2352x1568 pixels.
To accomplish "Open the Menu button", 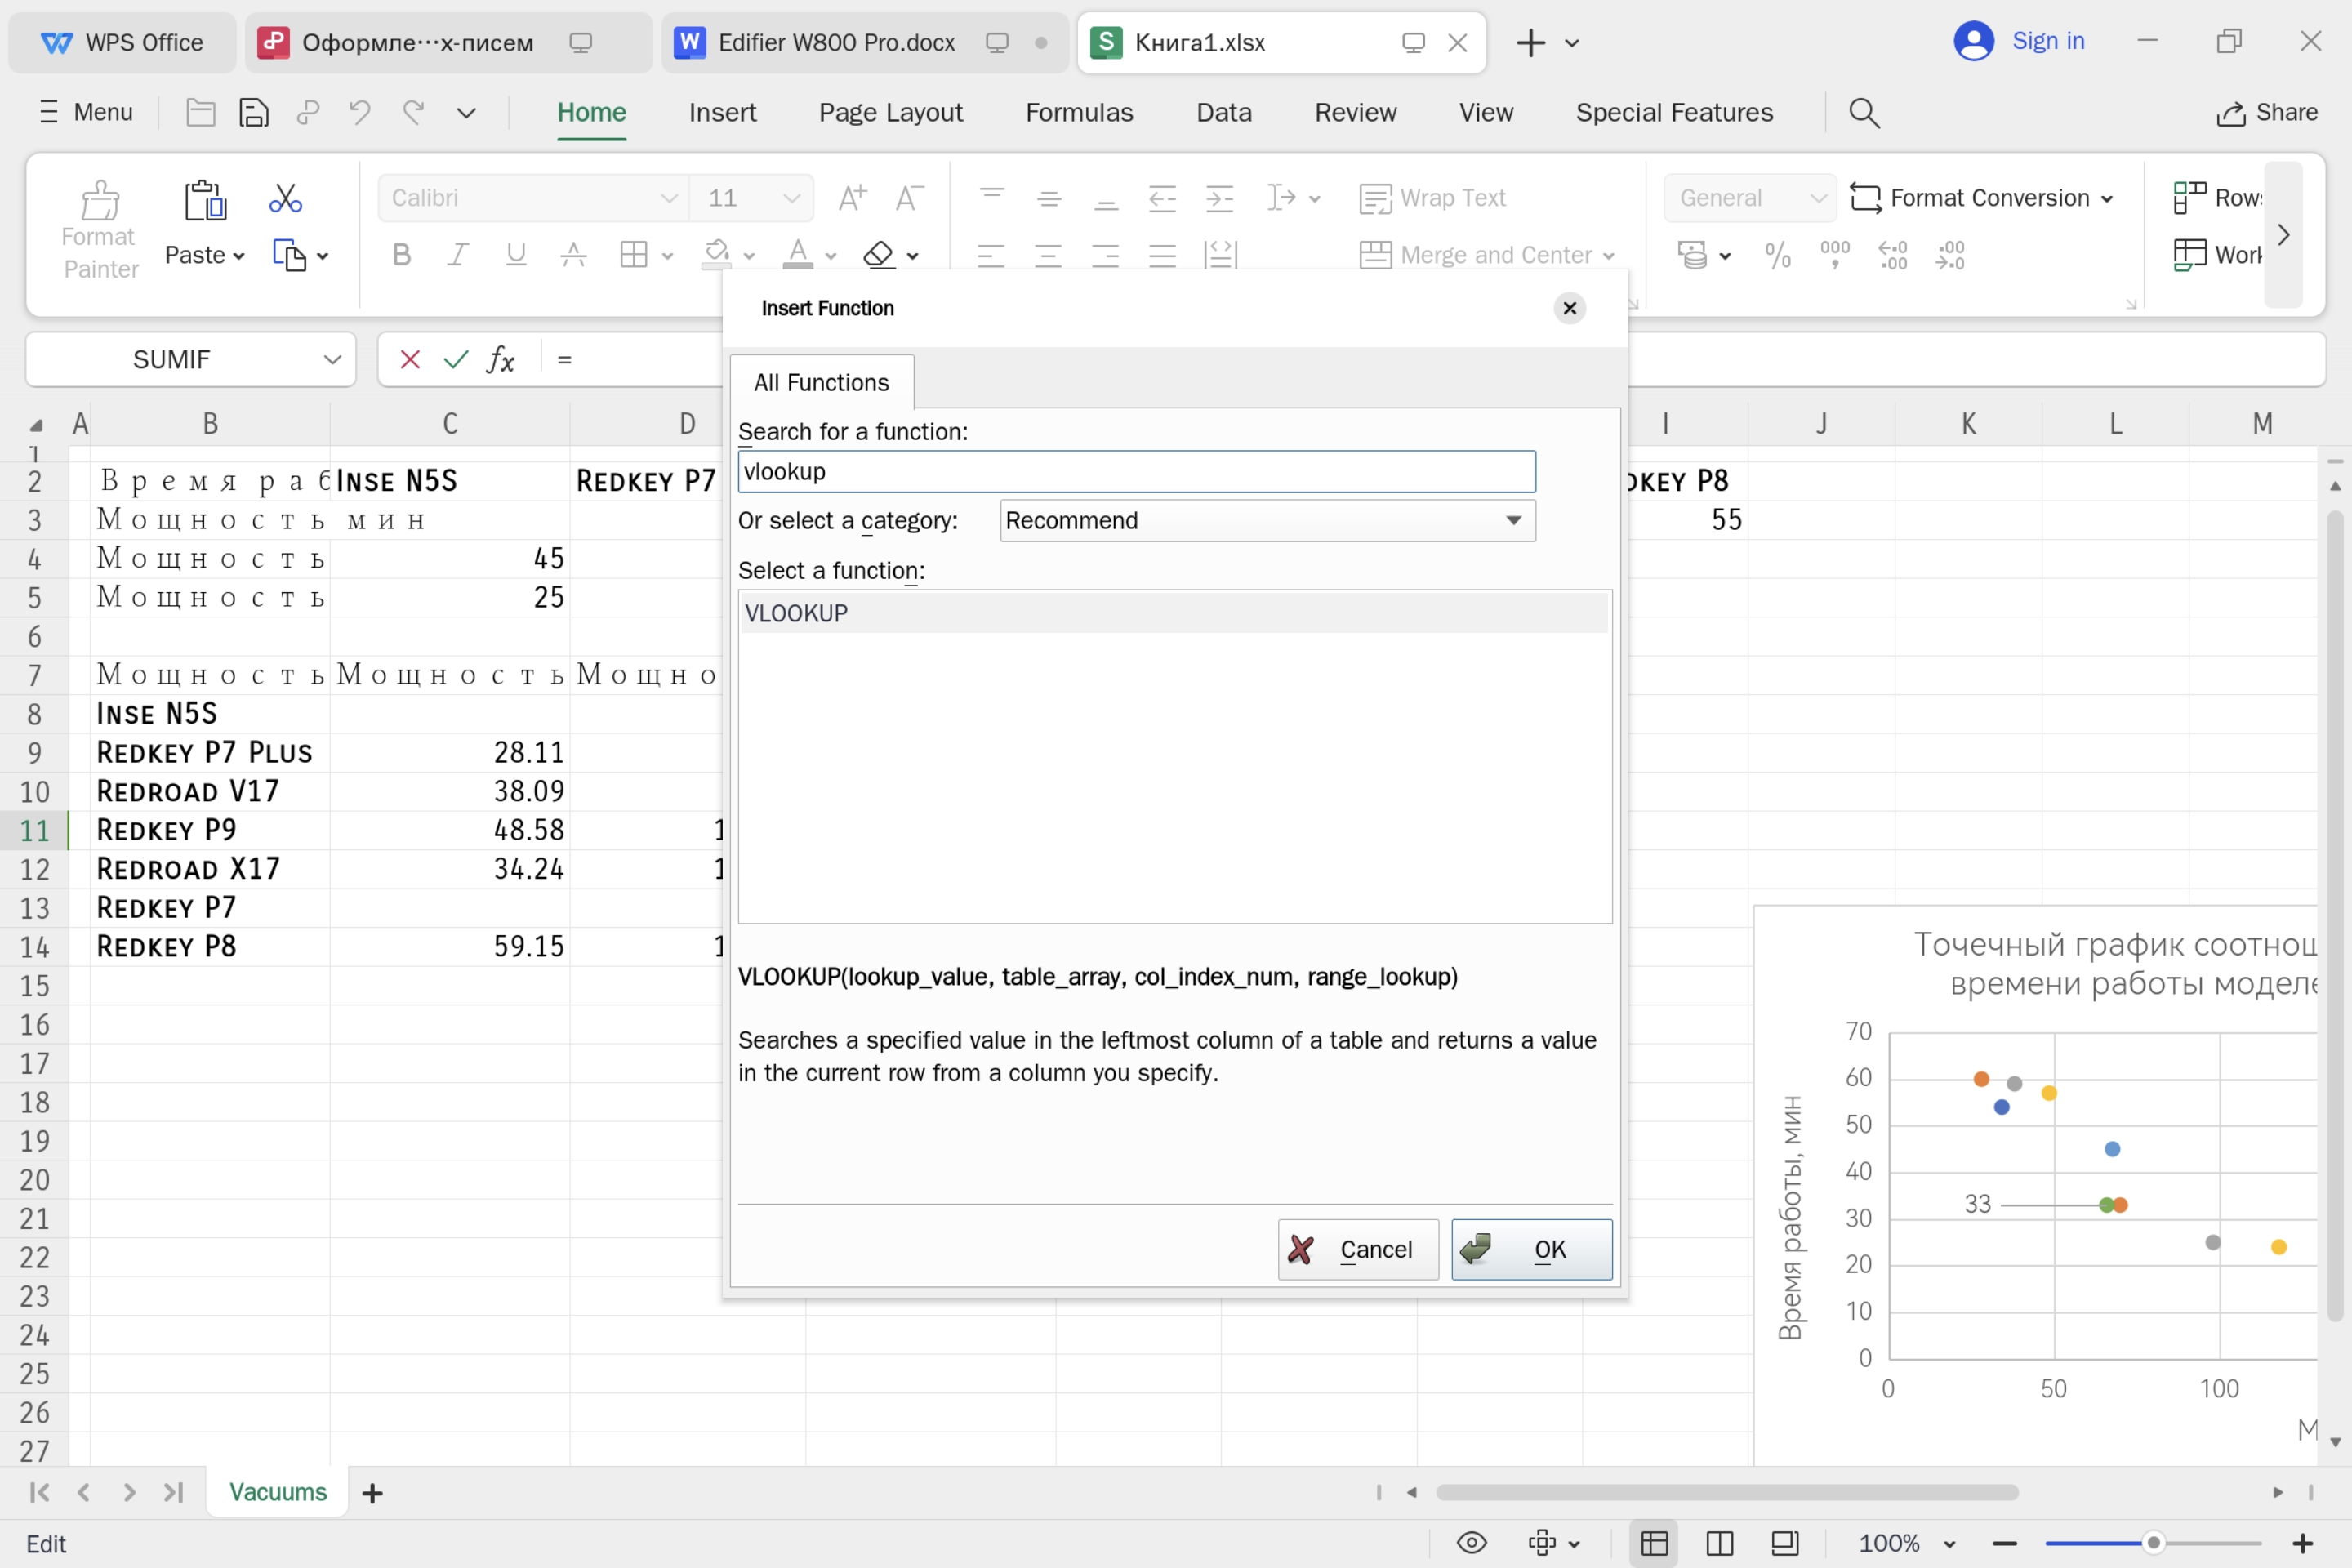I will click(86, 112).
